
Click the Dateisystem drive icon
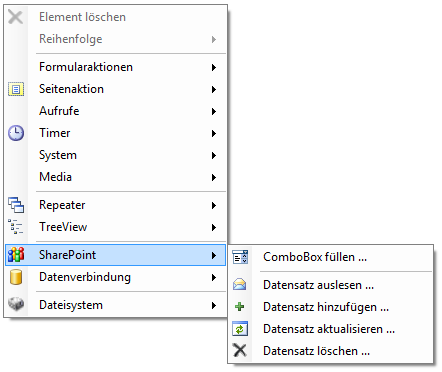click(16, 304)
